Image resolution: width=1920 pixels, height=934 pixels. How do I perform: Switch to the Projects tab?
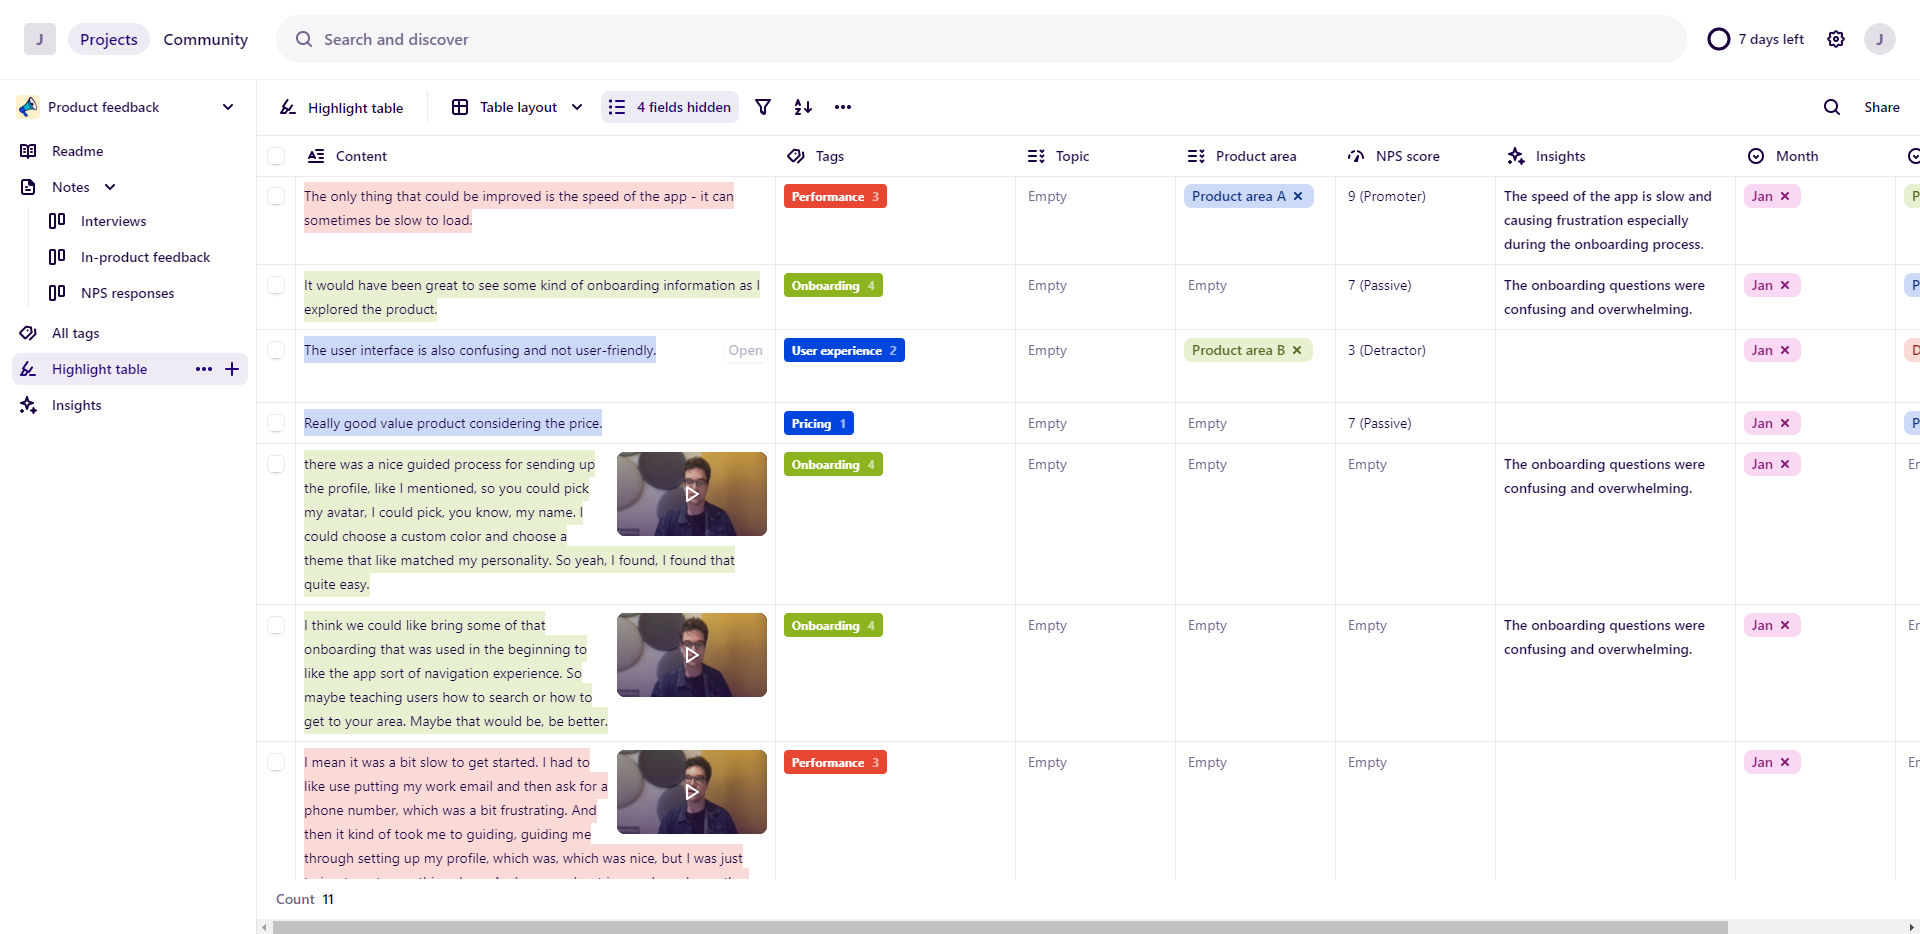(x=109, y=39)
